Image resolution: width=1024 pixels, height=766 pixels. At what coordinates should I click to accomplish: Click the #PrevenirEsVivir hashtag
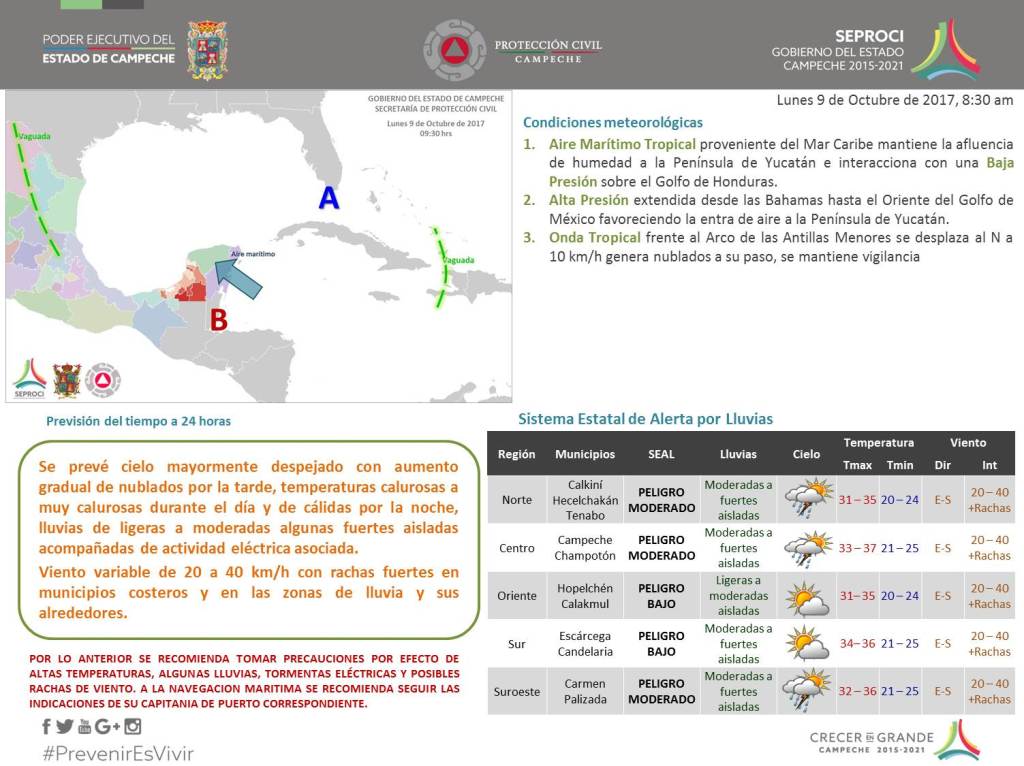coord(118,753)
